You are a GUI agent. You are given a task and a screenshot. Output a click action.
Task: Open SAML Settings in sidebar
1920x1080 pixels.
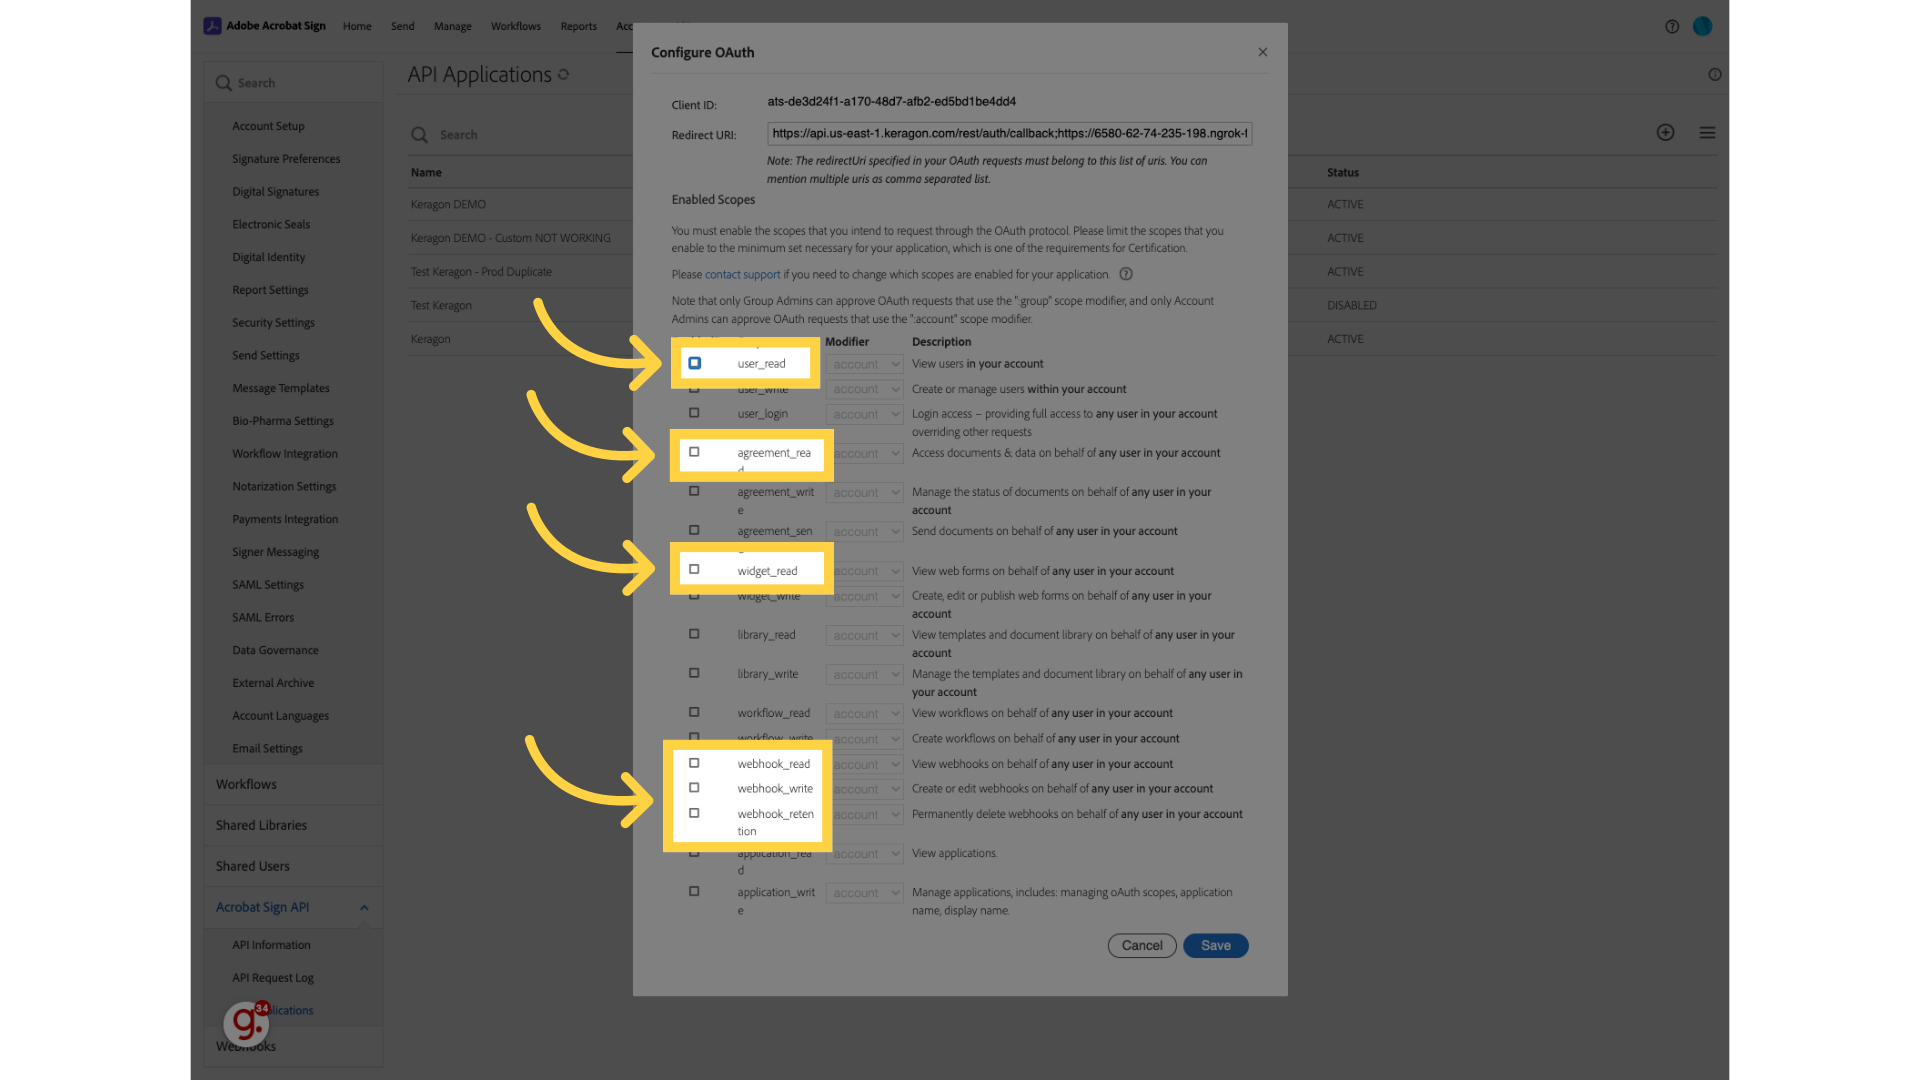tap(268, 585)
